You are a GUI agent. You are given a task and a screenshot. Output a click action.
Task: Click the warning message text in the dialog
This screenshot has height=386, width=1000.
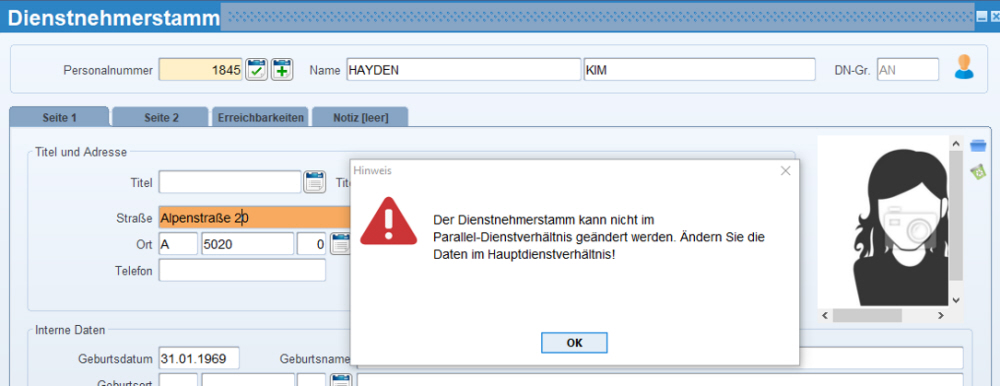(599, 237)
